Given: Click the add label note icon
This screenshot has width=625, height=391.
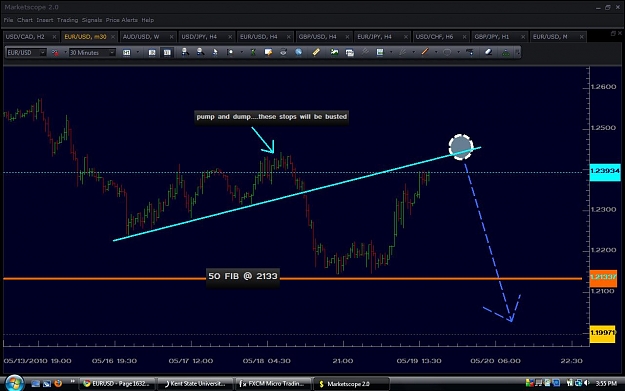Looking at the screenshot, I should click(x=268, y=52).
